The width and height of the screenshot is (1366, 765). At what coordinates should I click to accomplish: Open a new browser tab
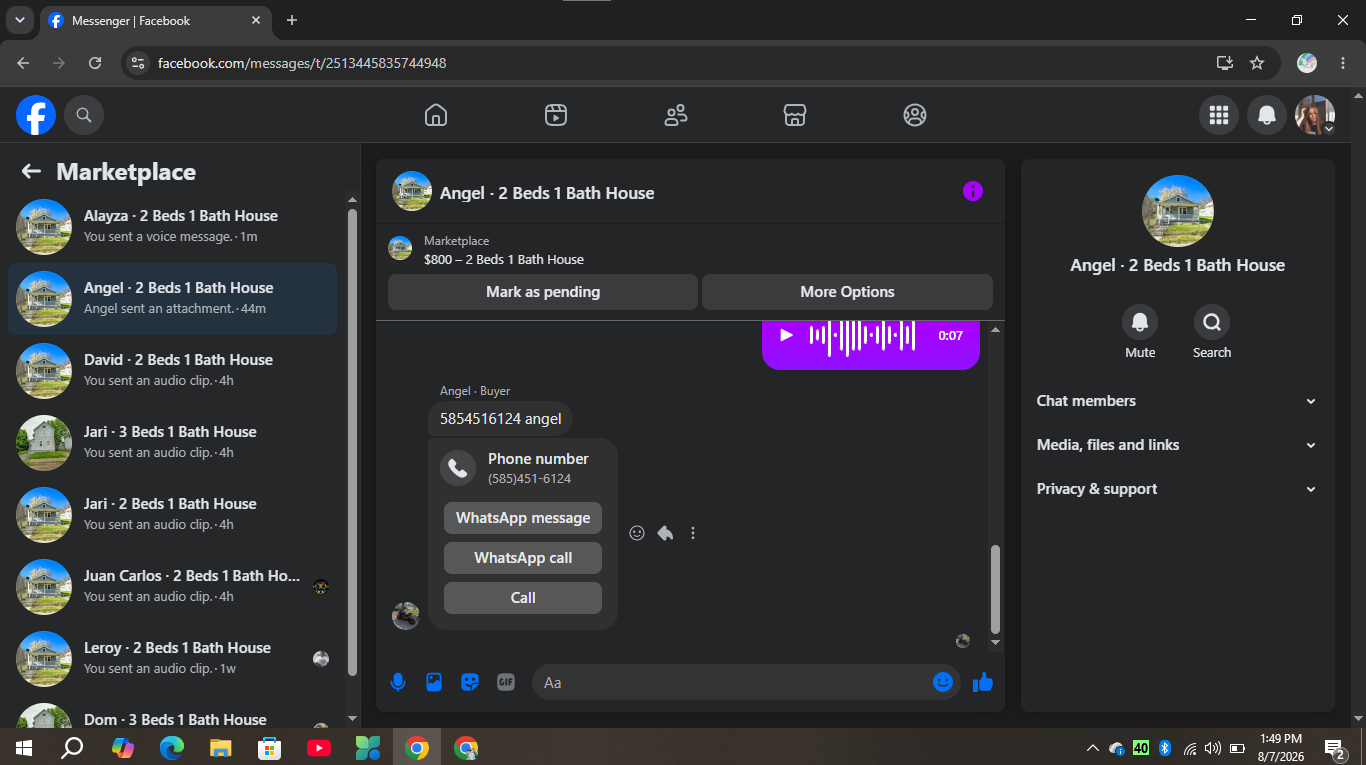pyautogui.click(x=292, y=20)
